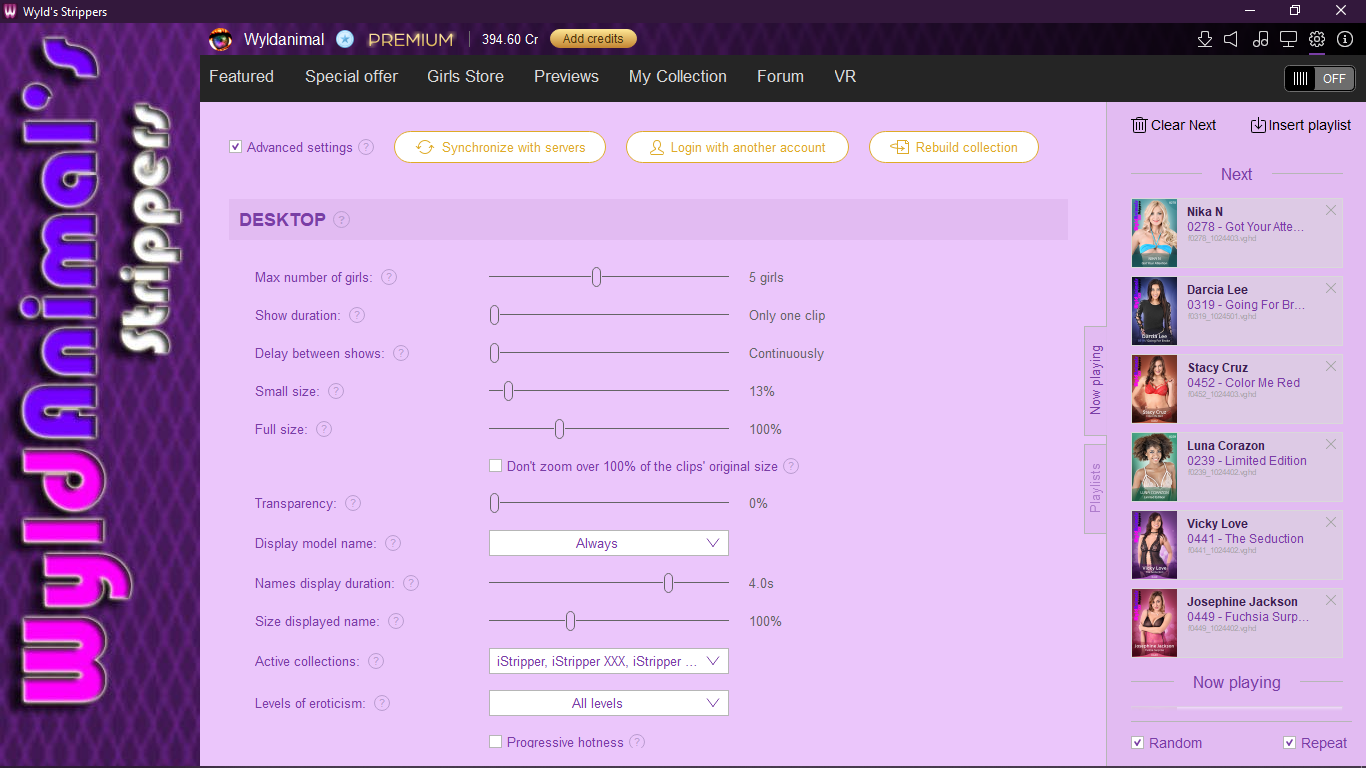
Task: Click help icon for Delay between shows
Action: point(401,353)
